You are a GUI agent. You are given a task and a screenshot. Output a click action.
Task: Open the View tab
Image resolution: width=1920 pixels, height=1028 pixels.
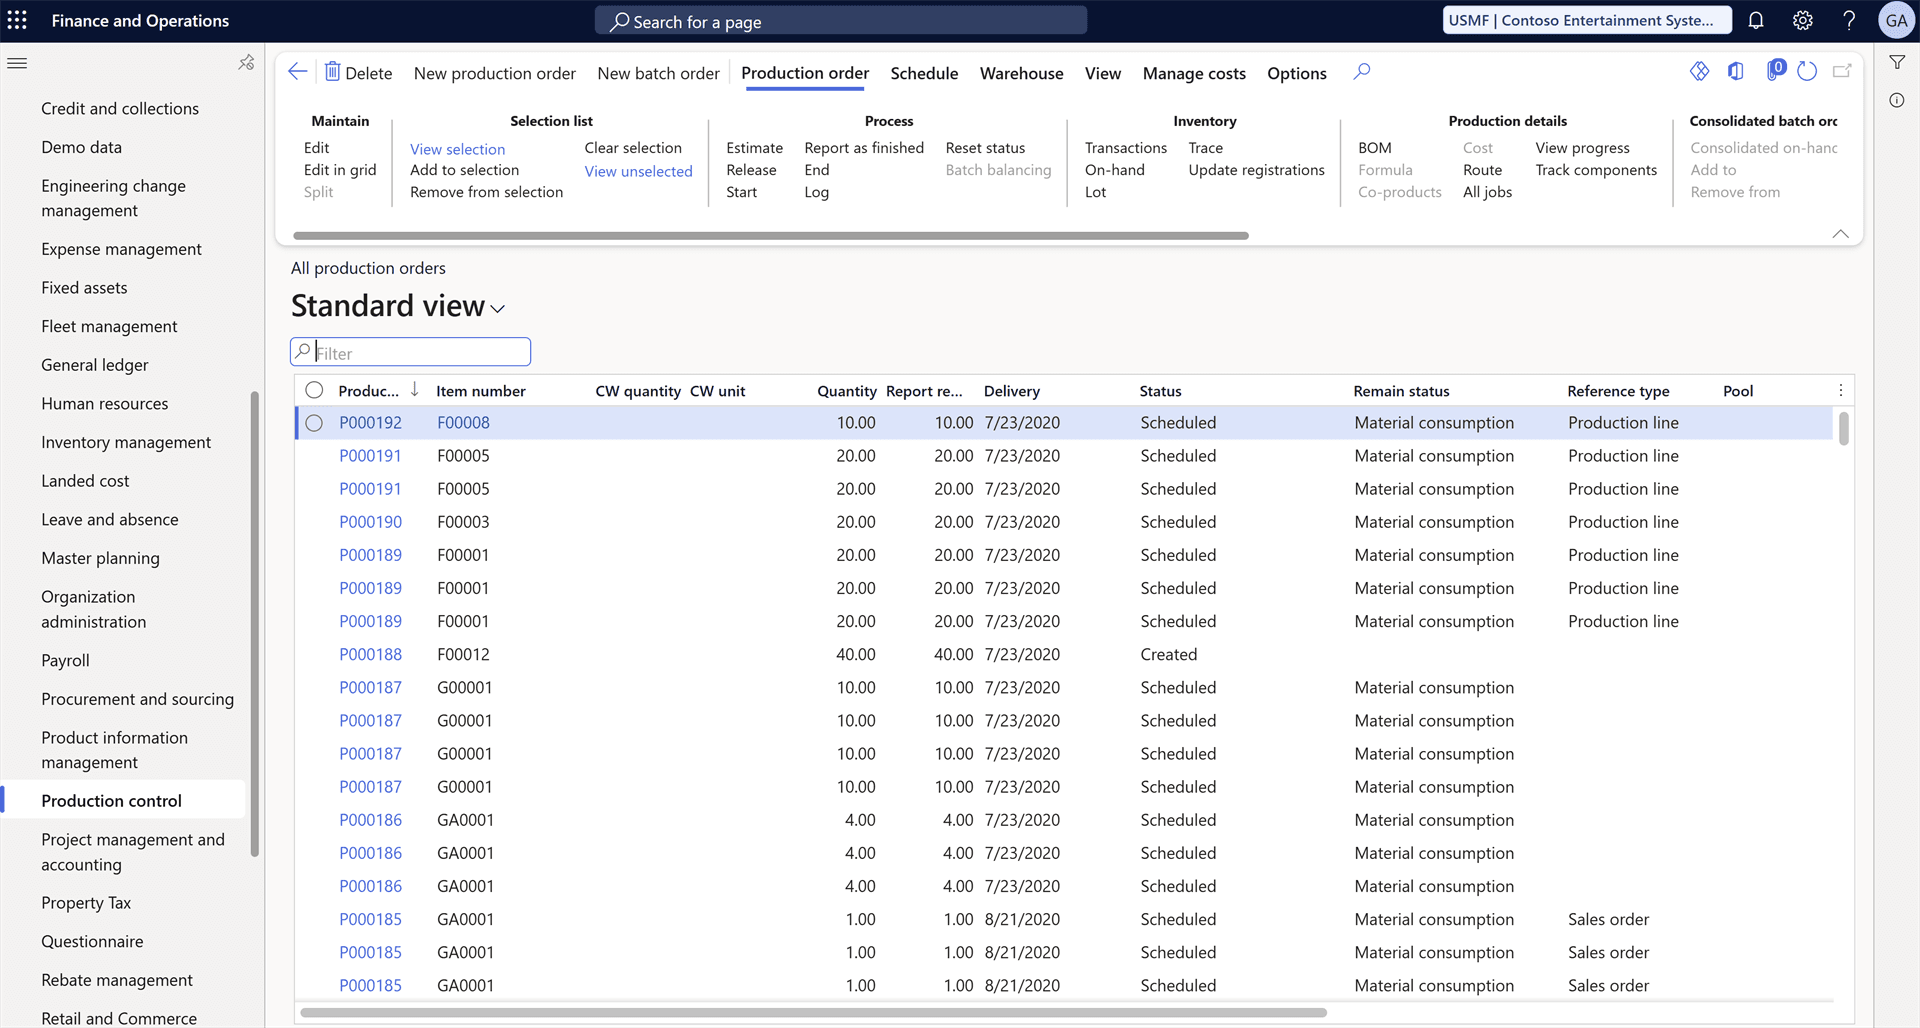coord(1103,73)
